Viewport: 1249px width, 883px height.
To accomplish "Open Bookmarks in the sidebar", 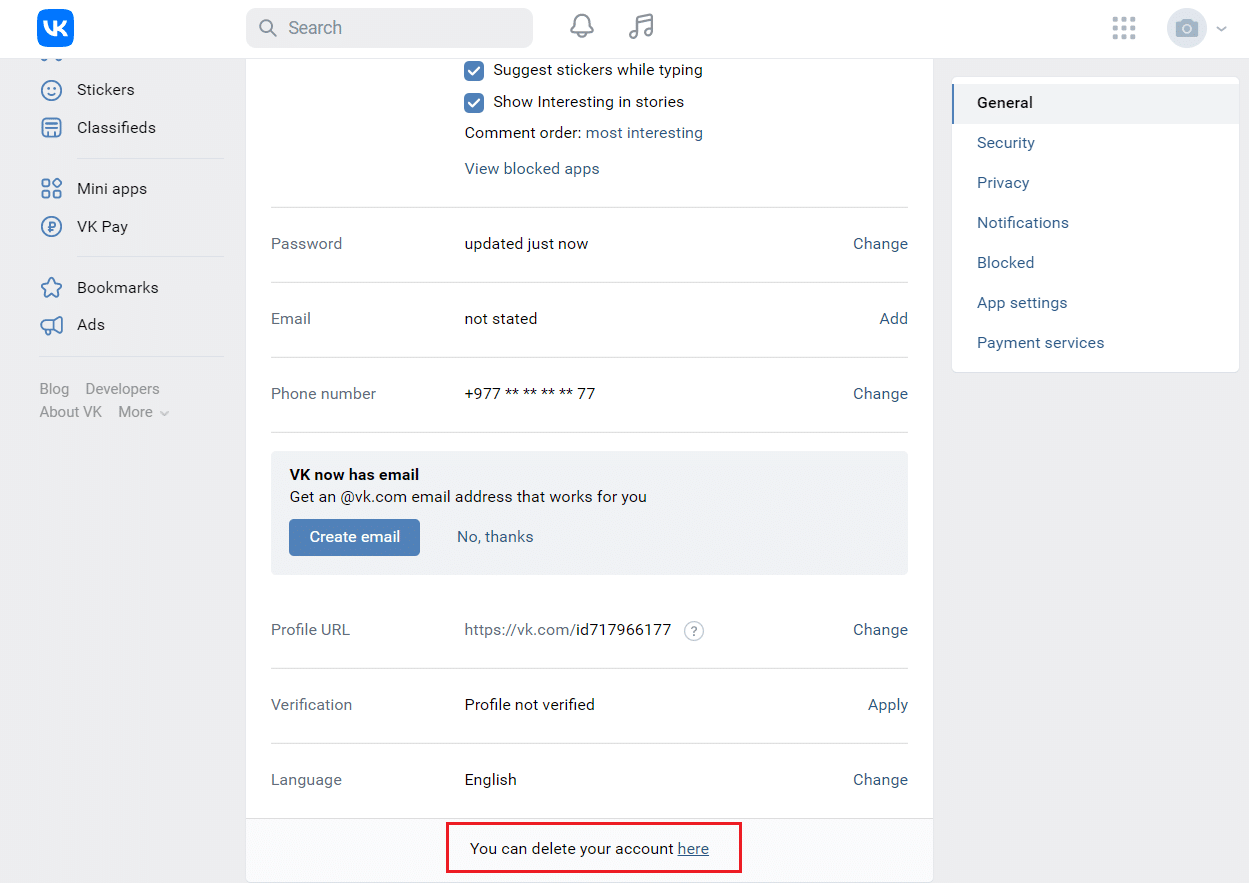I will coord(117,288).
